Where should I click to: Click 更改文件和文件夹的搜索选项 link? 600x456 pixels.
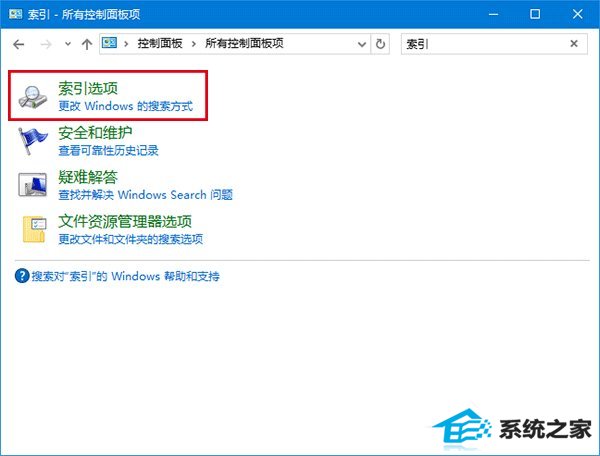pyautogui.click(x=130, y=239)
